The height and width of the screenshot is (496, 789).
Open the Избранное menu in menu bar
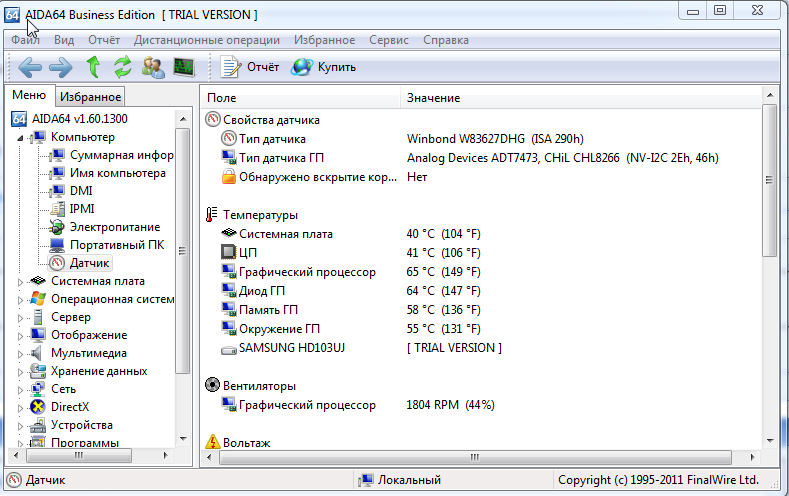click(x=325, y=40)
